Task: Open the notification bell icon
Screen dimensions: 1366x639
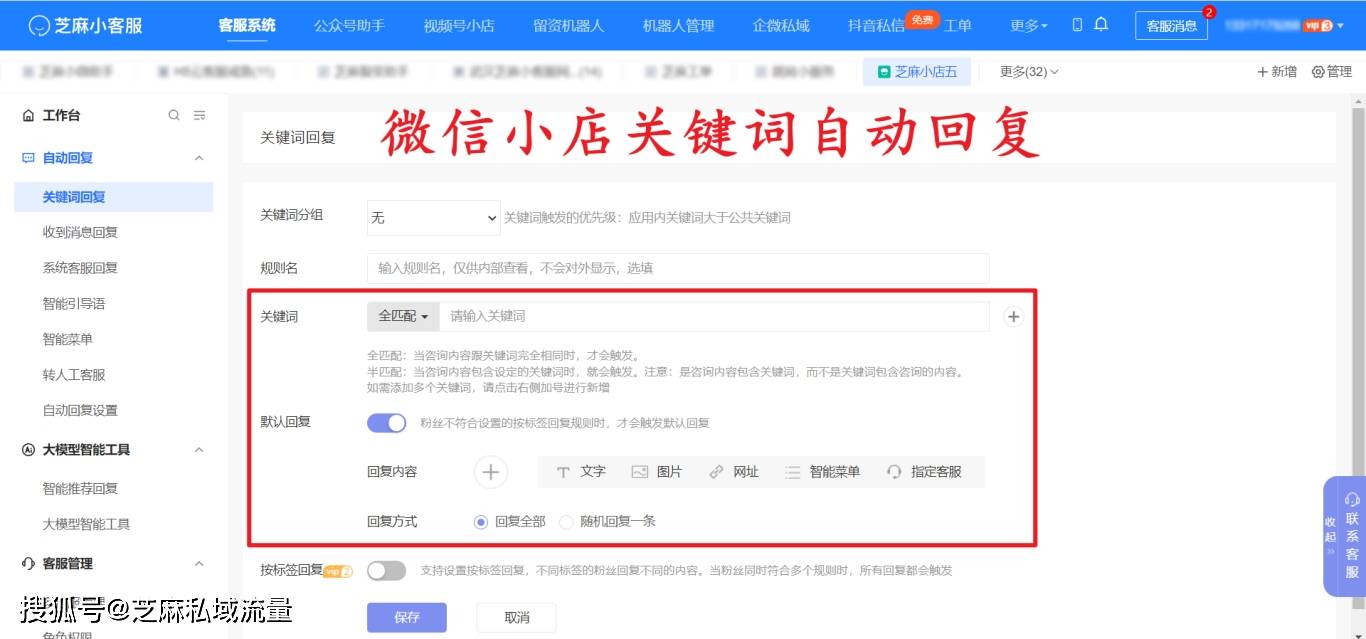Action: (1101, 25)
